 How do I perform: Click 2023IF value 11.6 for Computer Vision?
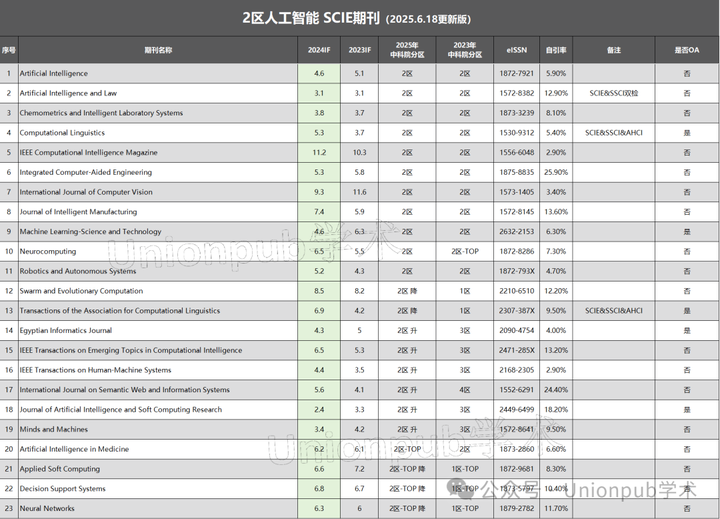(360, 192)
